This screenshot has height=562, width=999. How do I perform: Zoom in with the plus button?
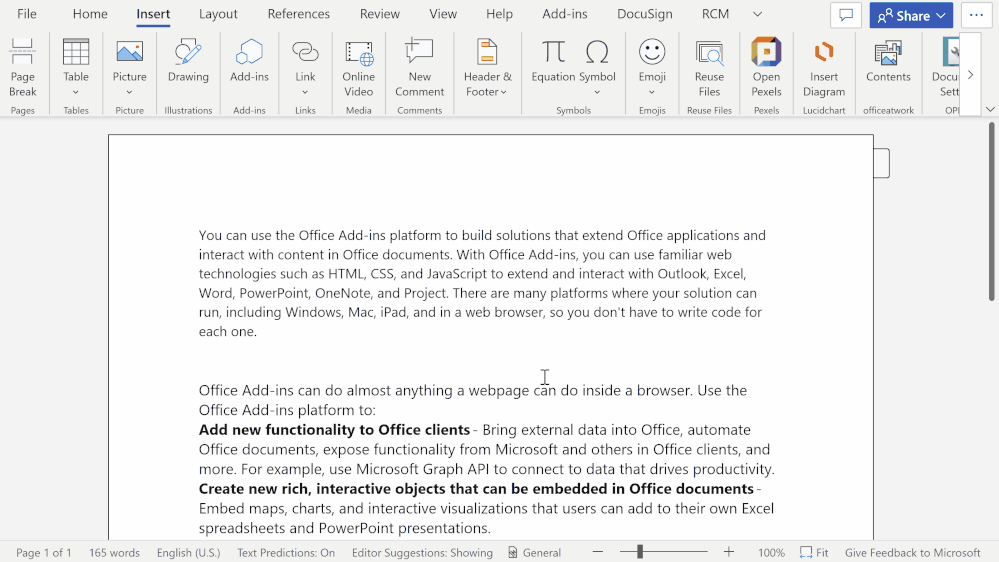pos(729,552)
